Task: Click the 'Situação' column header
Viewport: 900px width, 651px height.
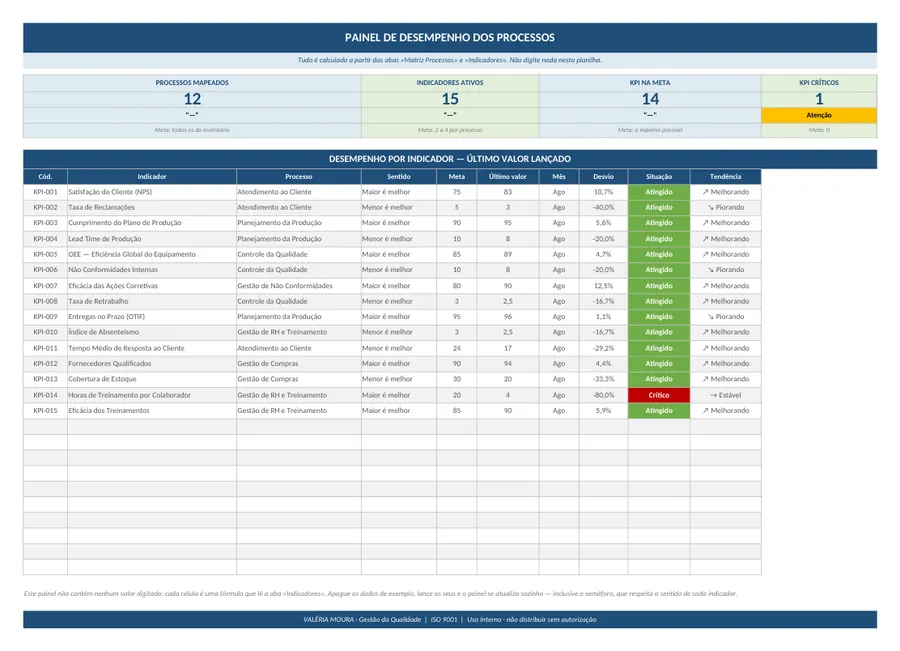Action: [659, 176]
